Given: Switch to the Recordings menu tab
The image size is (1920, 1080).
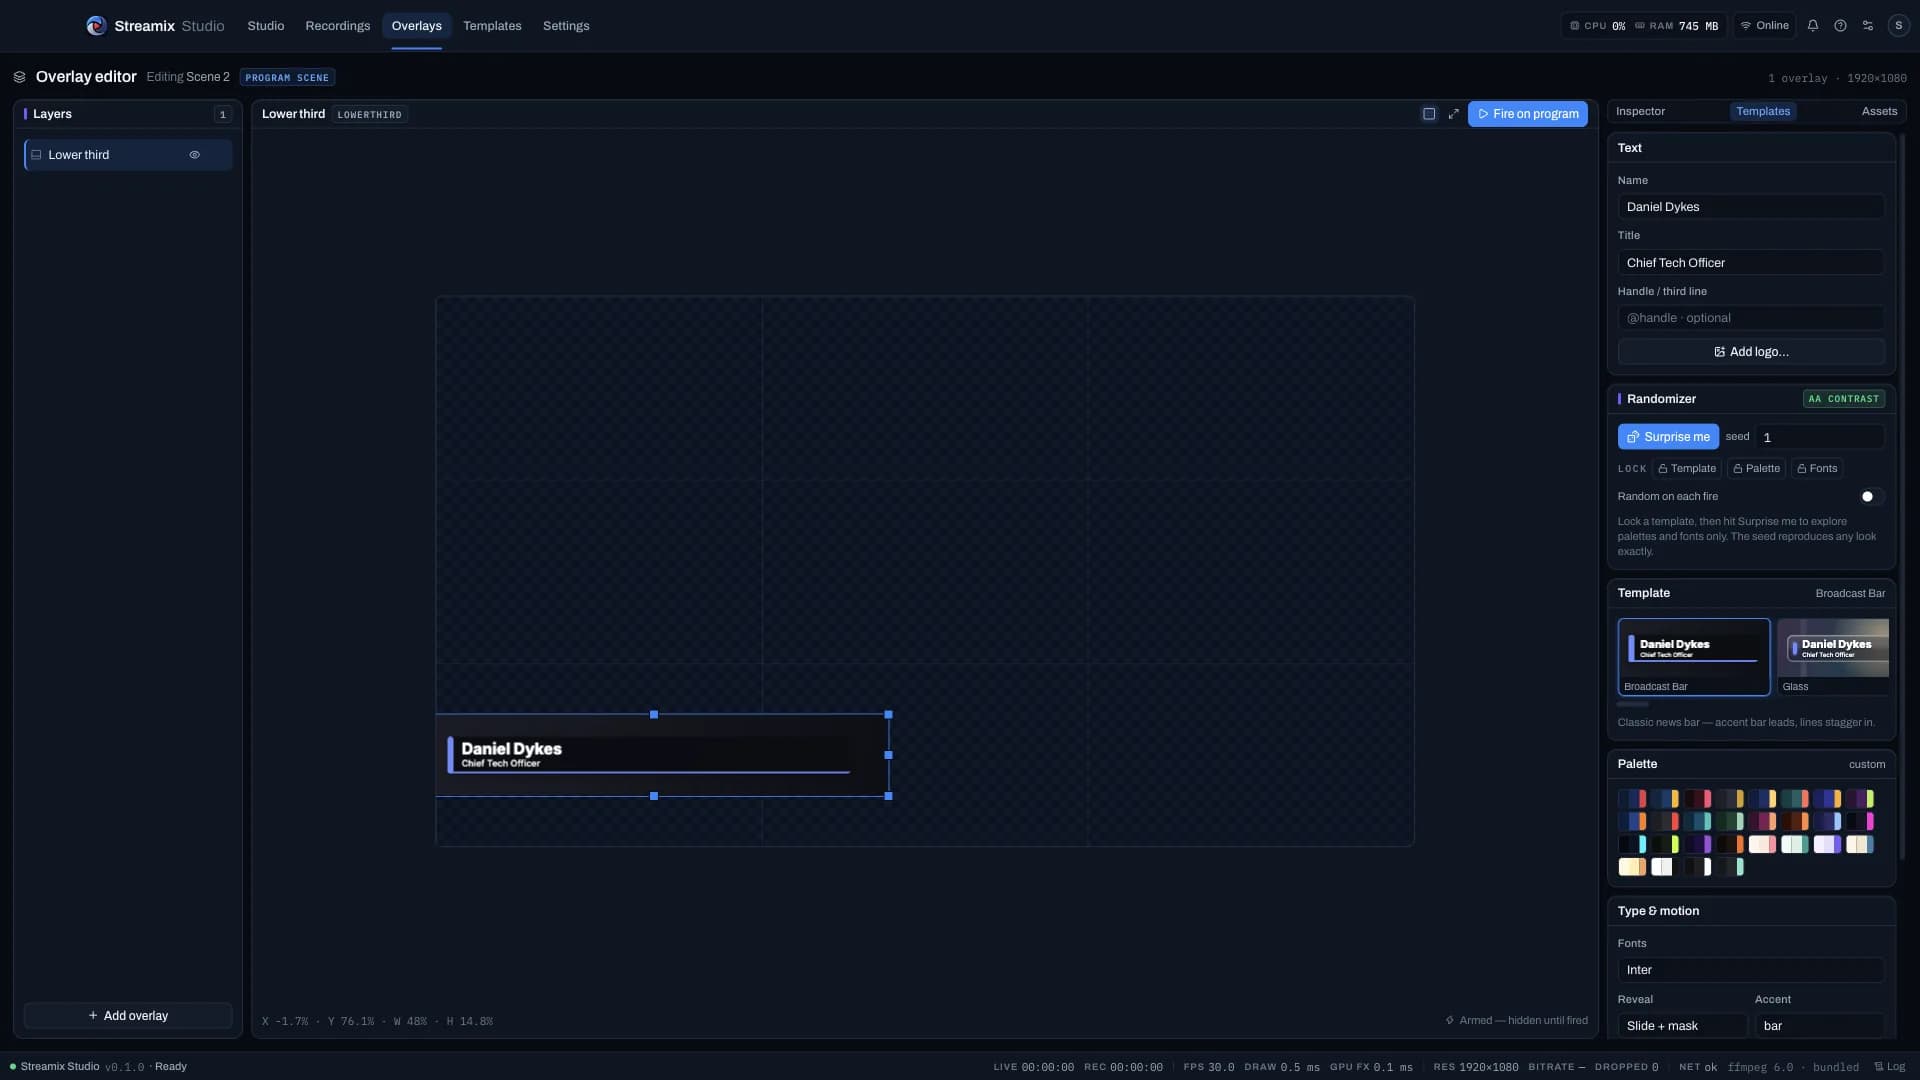Looking at the screenshot, I should (338, 26).
